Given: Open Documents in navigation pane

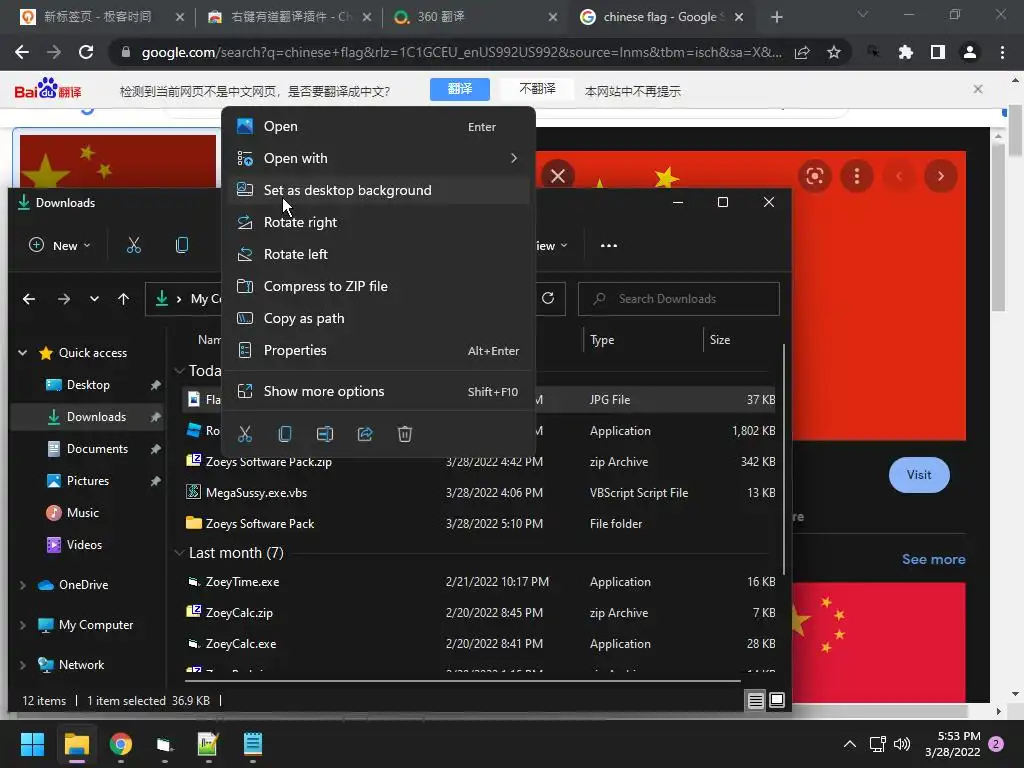Looking at the screenshot, I should click(89, 449).
